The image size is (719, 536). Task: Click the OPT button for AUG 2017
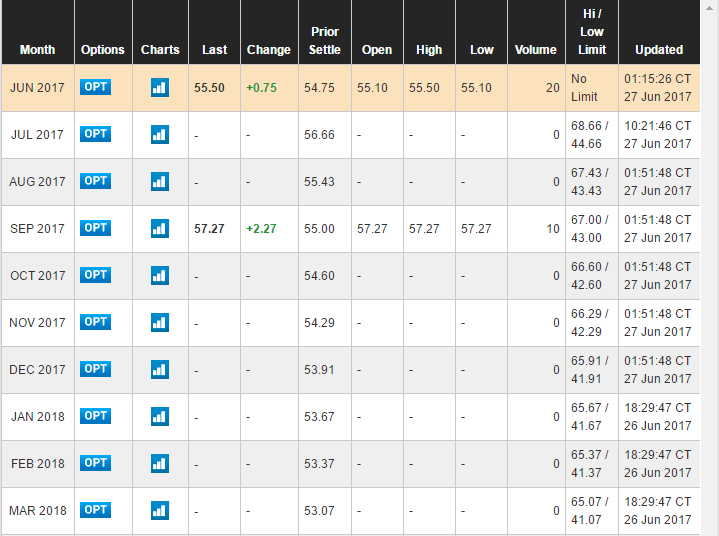tap(95, 181)
